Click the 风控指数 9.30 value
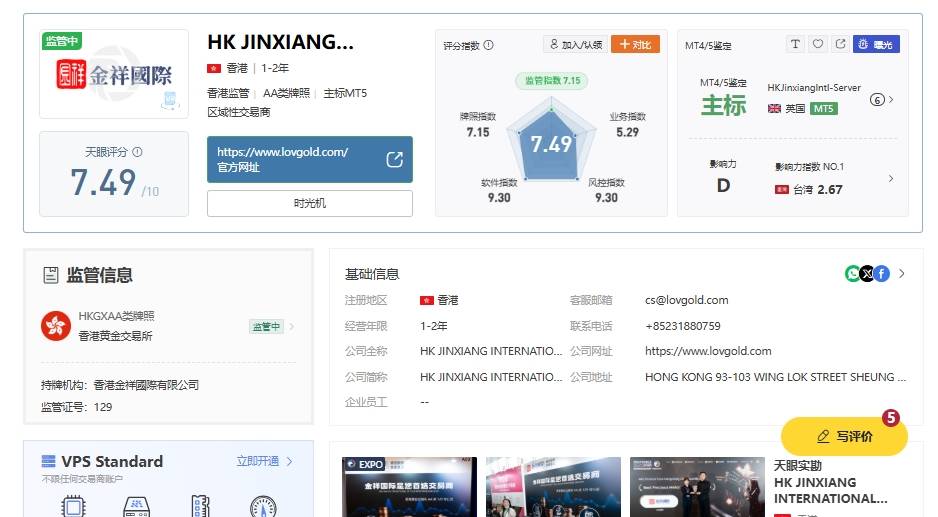938x517 pixels. coord(606,197)
